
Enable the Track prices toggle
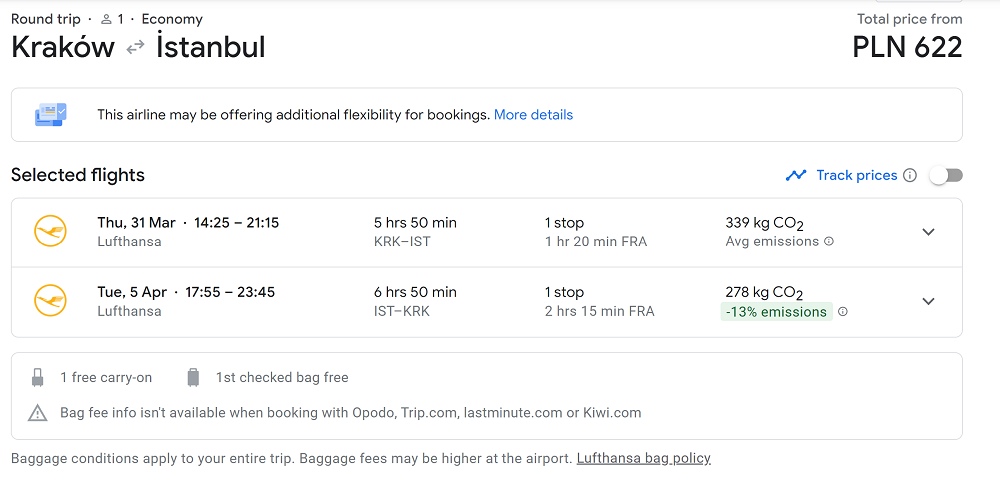[946, 175]
